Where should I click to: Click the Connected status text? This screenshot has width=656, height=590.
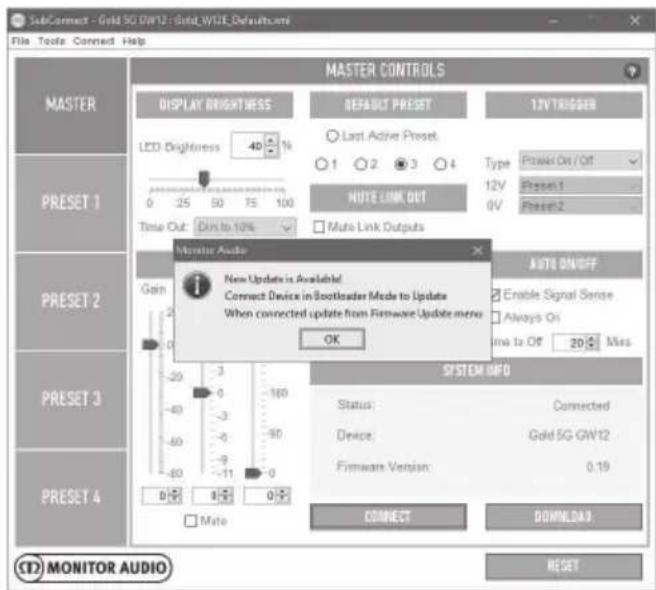pyautogui.click(x=581, y=405)
